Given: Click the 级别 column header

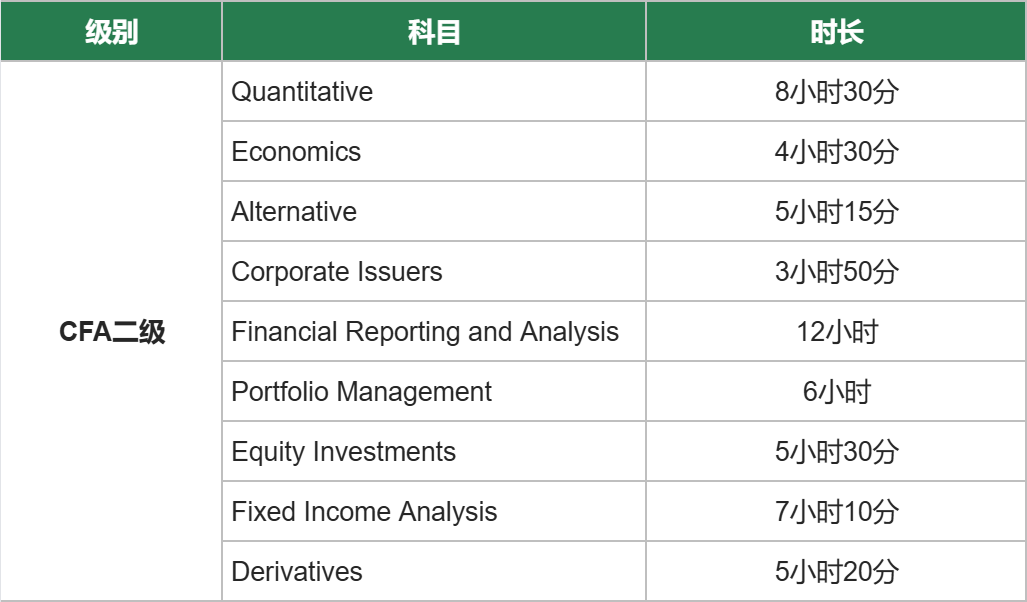Looking at the screenshot, I should 111,32.
